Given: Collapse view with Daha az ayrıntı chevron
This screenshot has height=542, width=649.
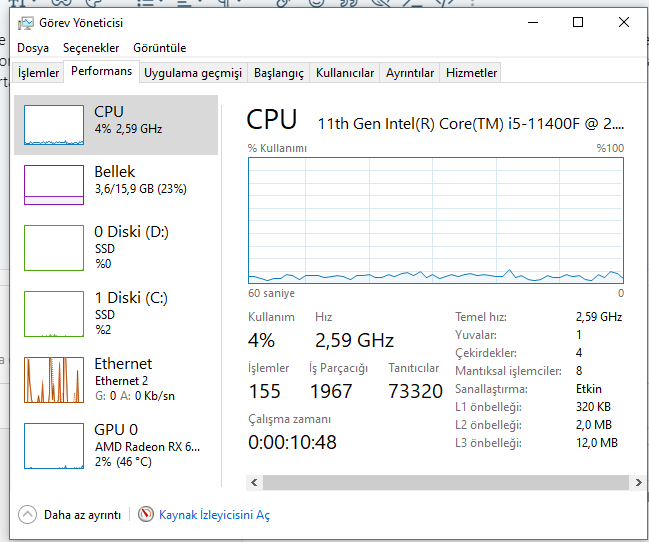Looking at the screenshot, I should point(27,514).
